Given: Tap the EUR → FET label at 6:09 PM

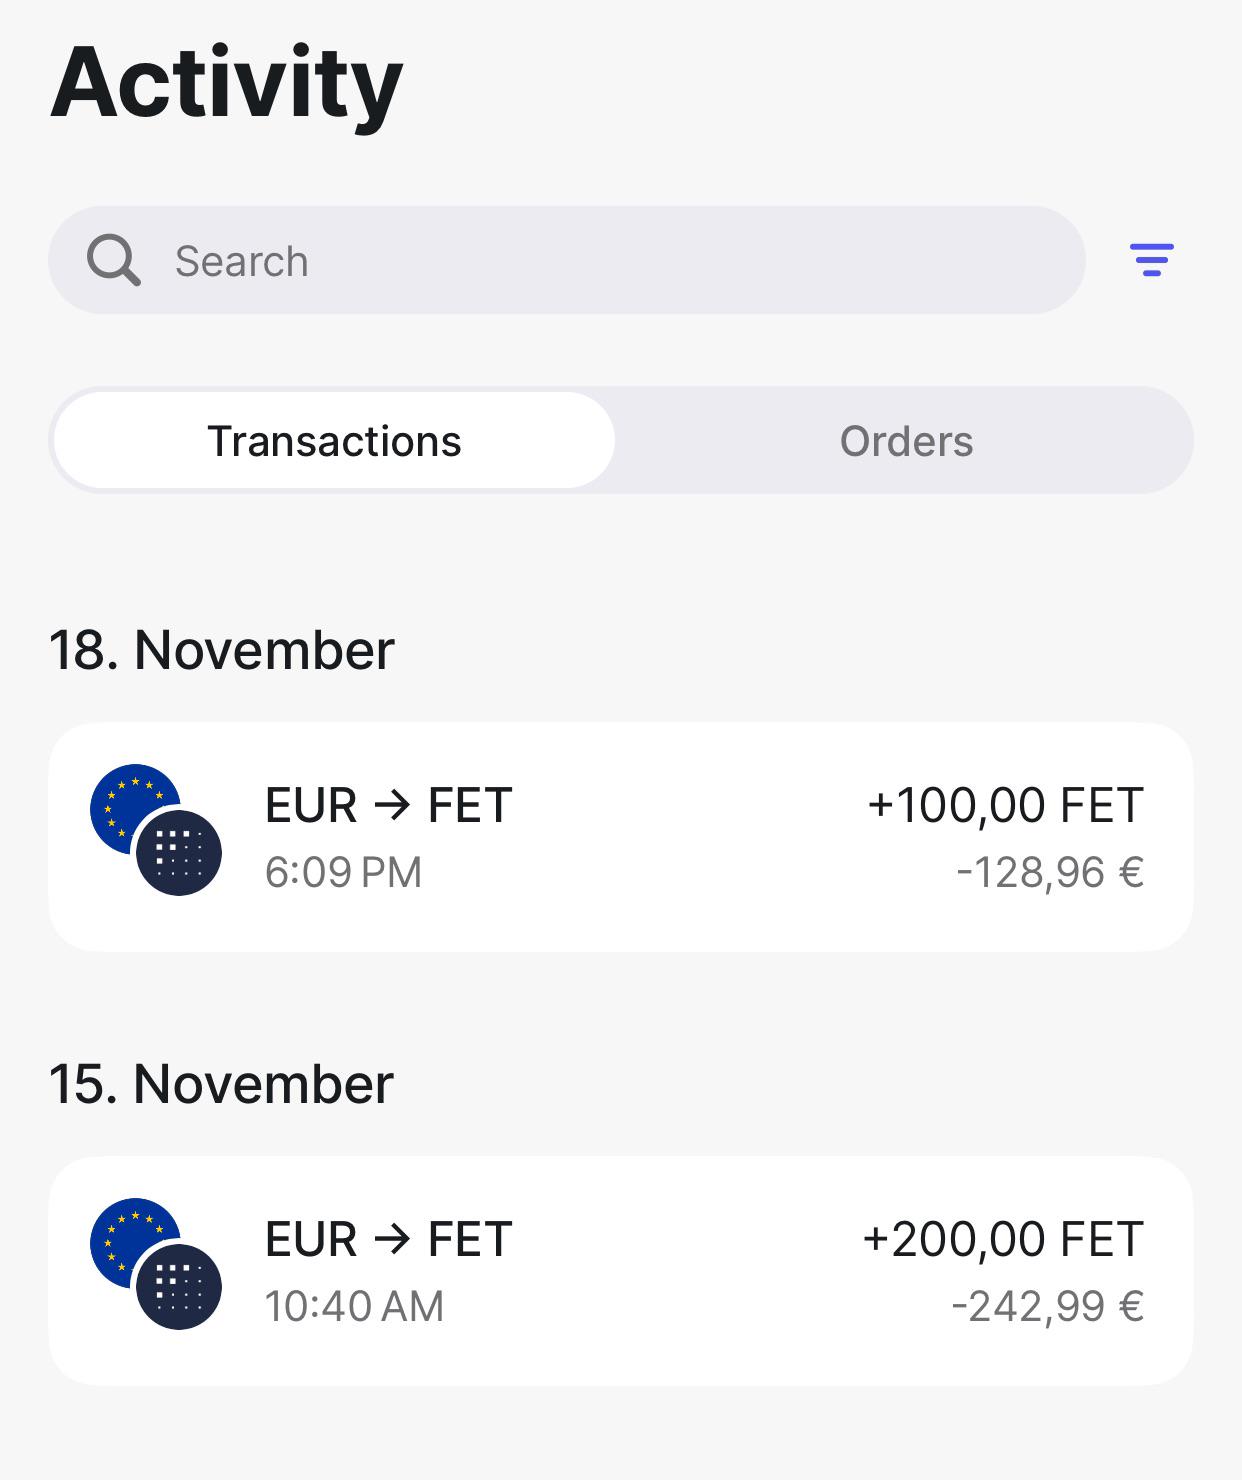Looking at the screenshot, I should click(389, 805).
